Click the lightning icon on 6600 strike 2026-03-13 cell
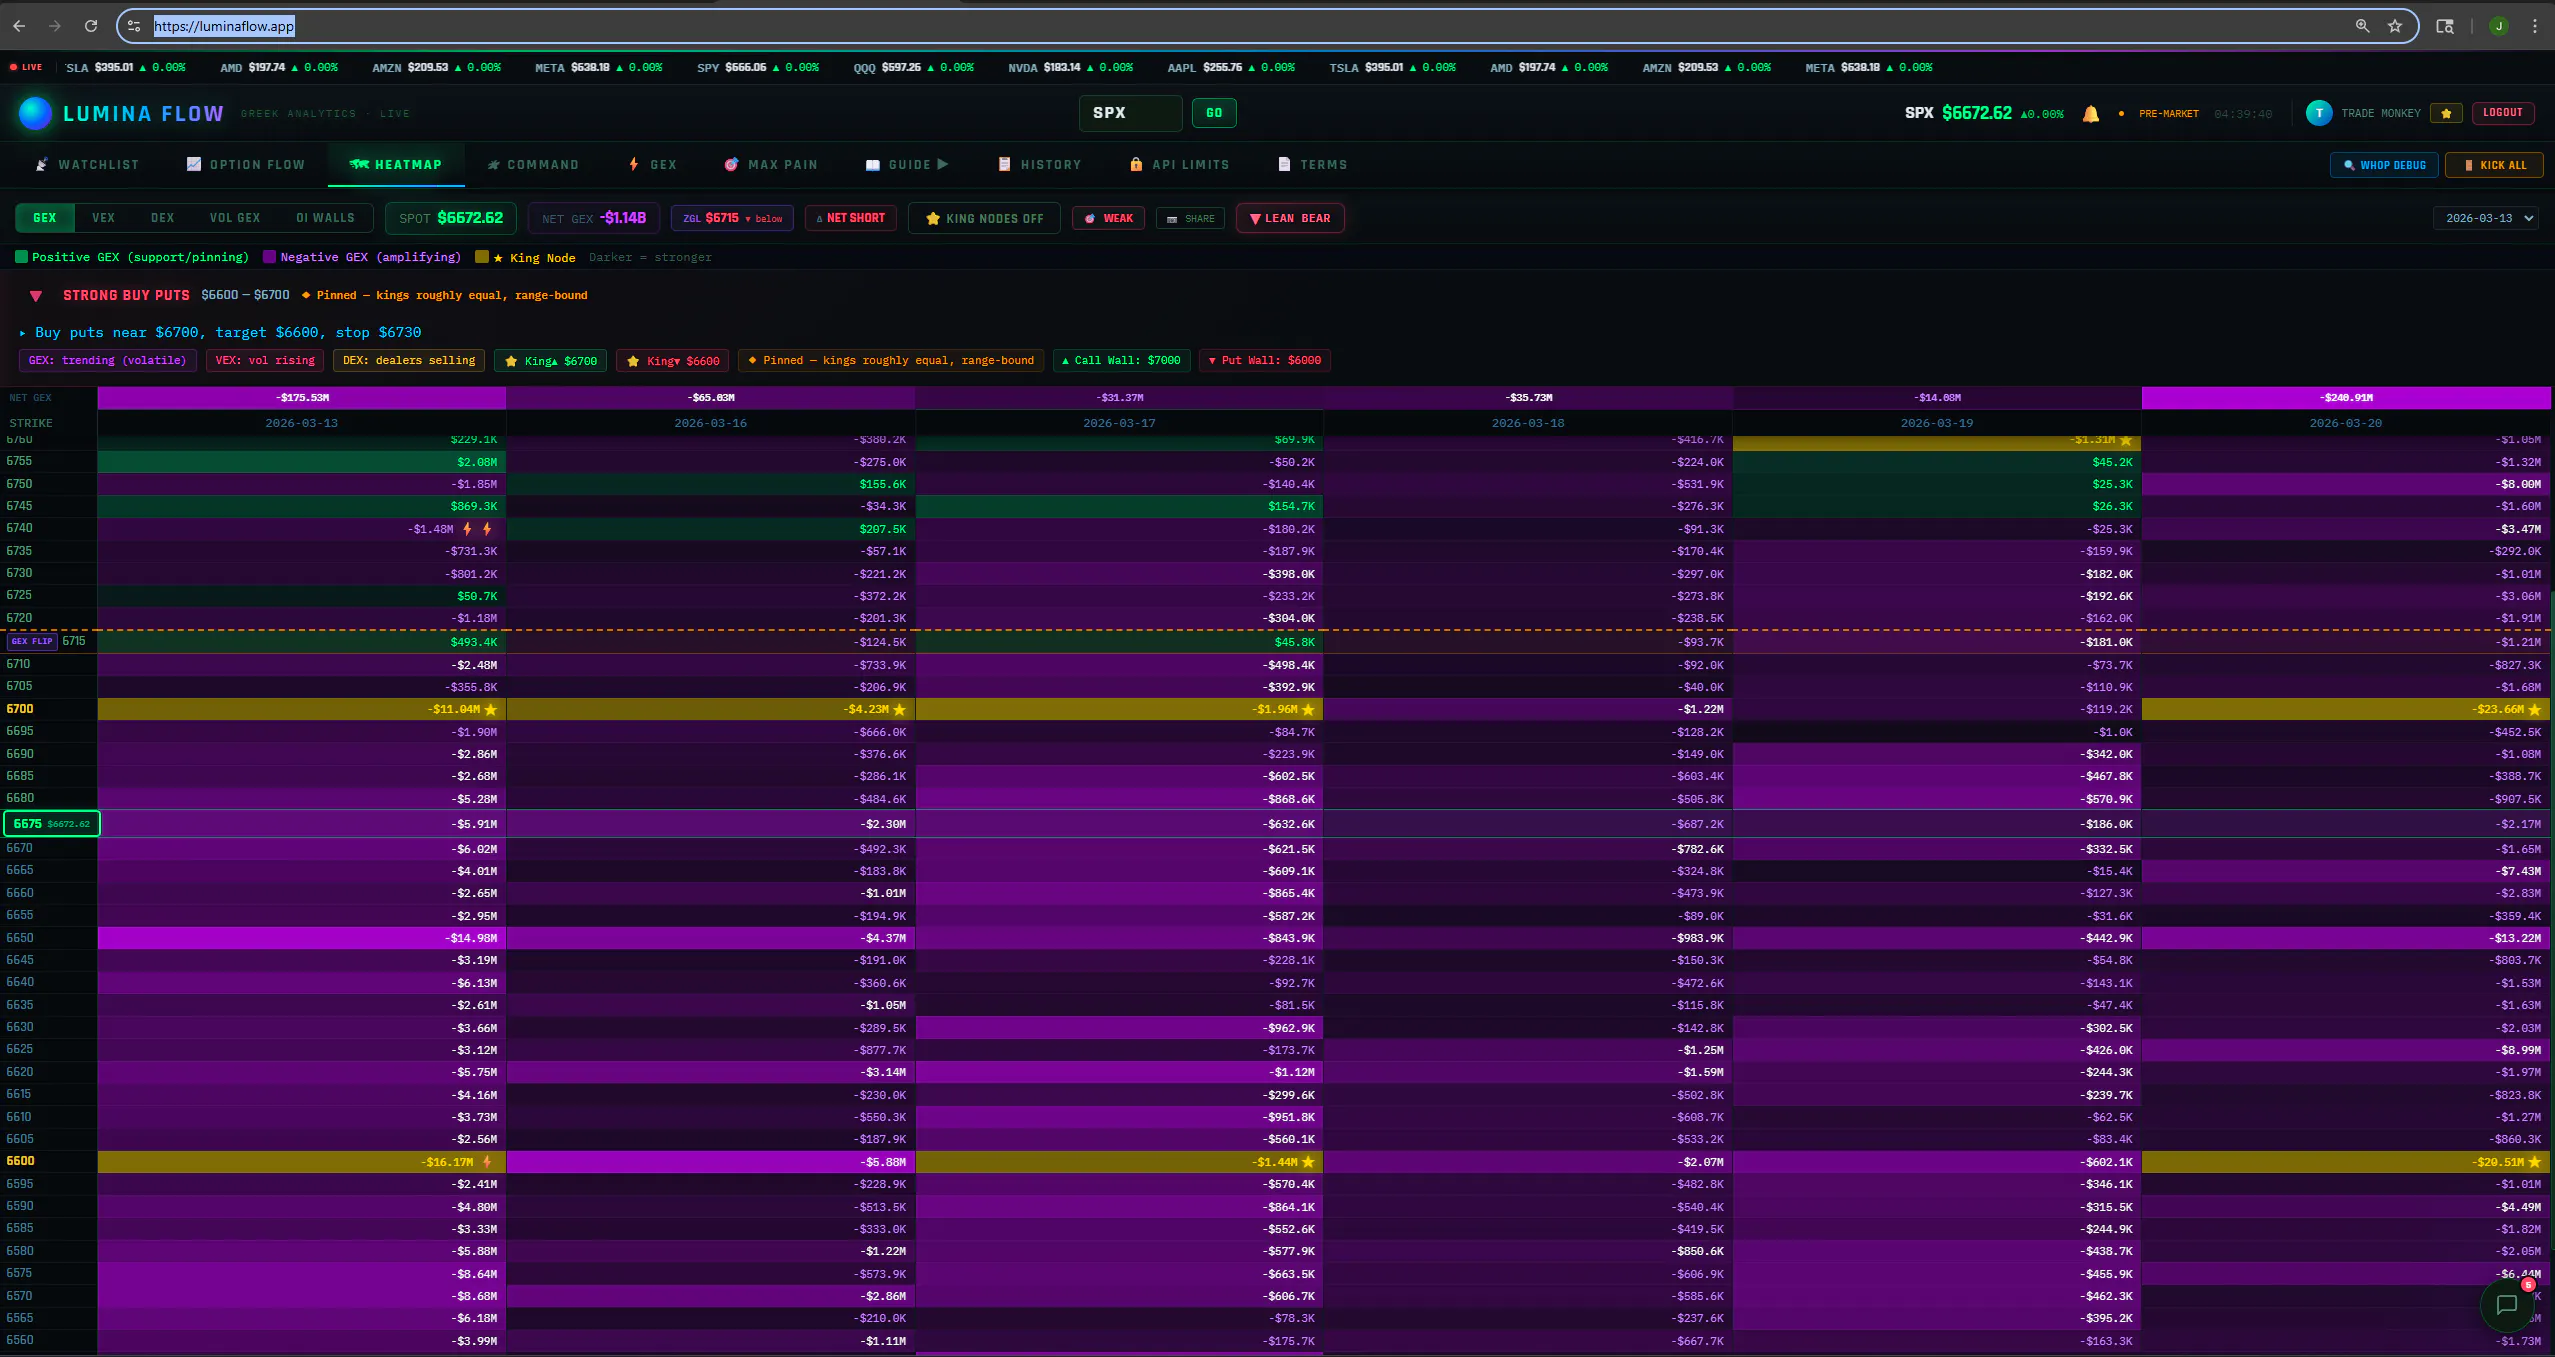 tap(487, 1162)
